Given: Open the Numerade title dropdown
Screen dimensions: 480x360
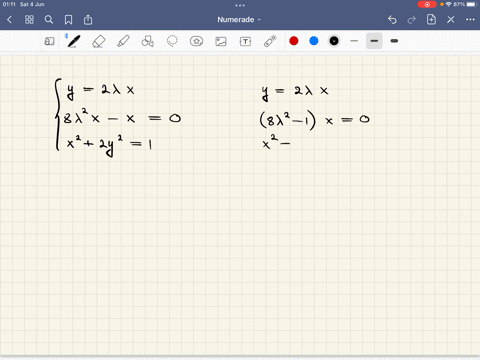Looking at the screenshot, I should pos(239,20).
